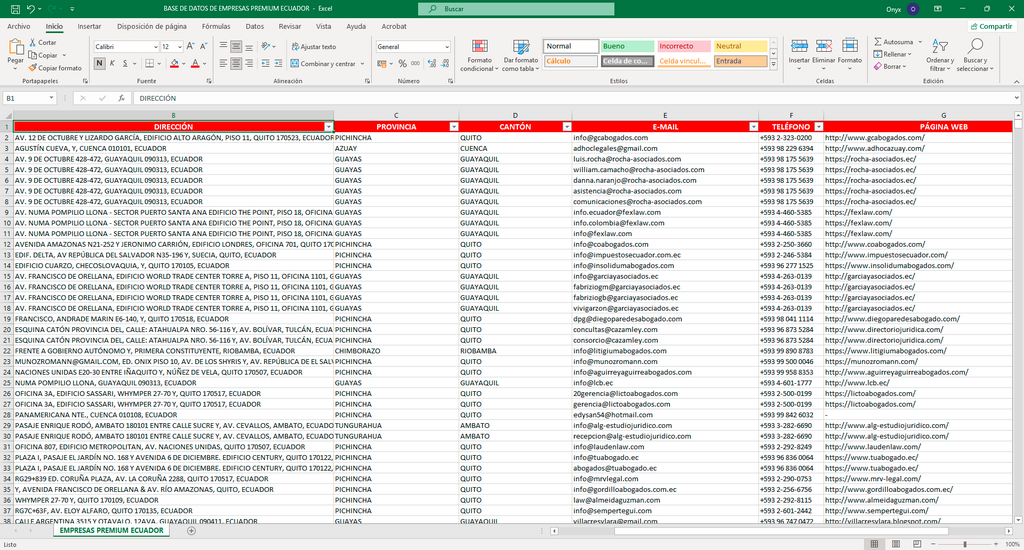Image resolution: width=1024 pixels, height=550 pixels.
Task: Click the Borrar eraser icon
Action: (x=877, y=67)
